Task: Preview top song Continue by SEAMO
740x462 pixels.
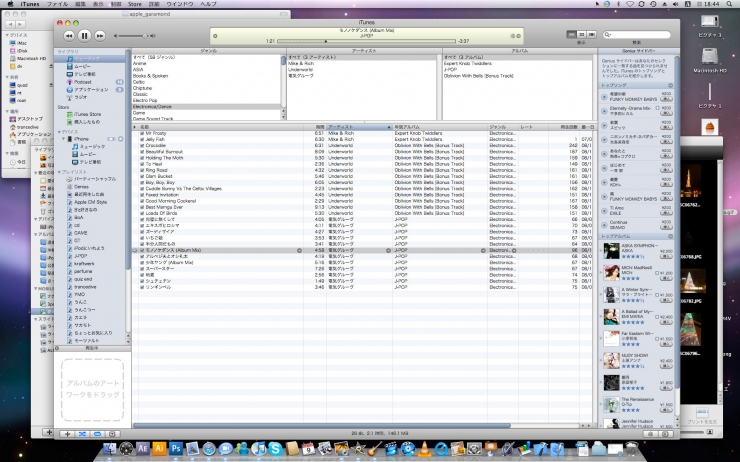Action: [604, 225]
